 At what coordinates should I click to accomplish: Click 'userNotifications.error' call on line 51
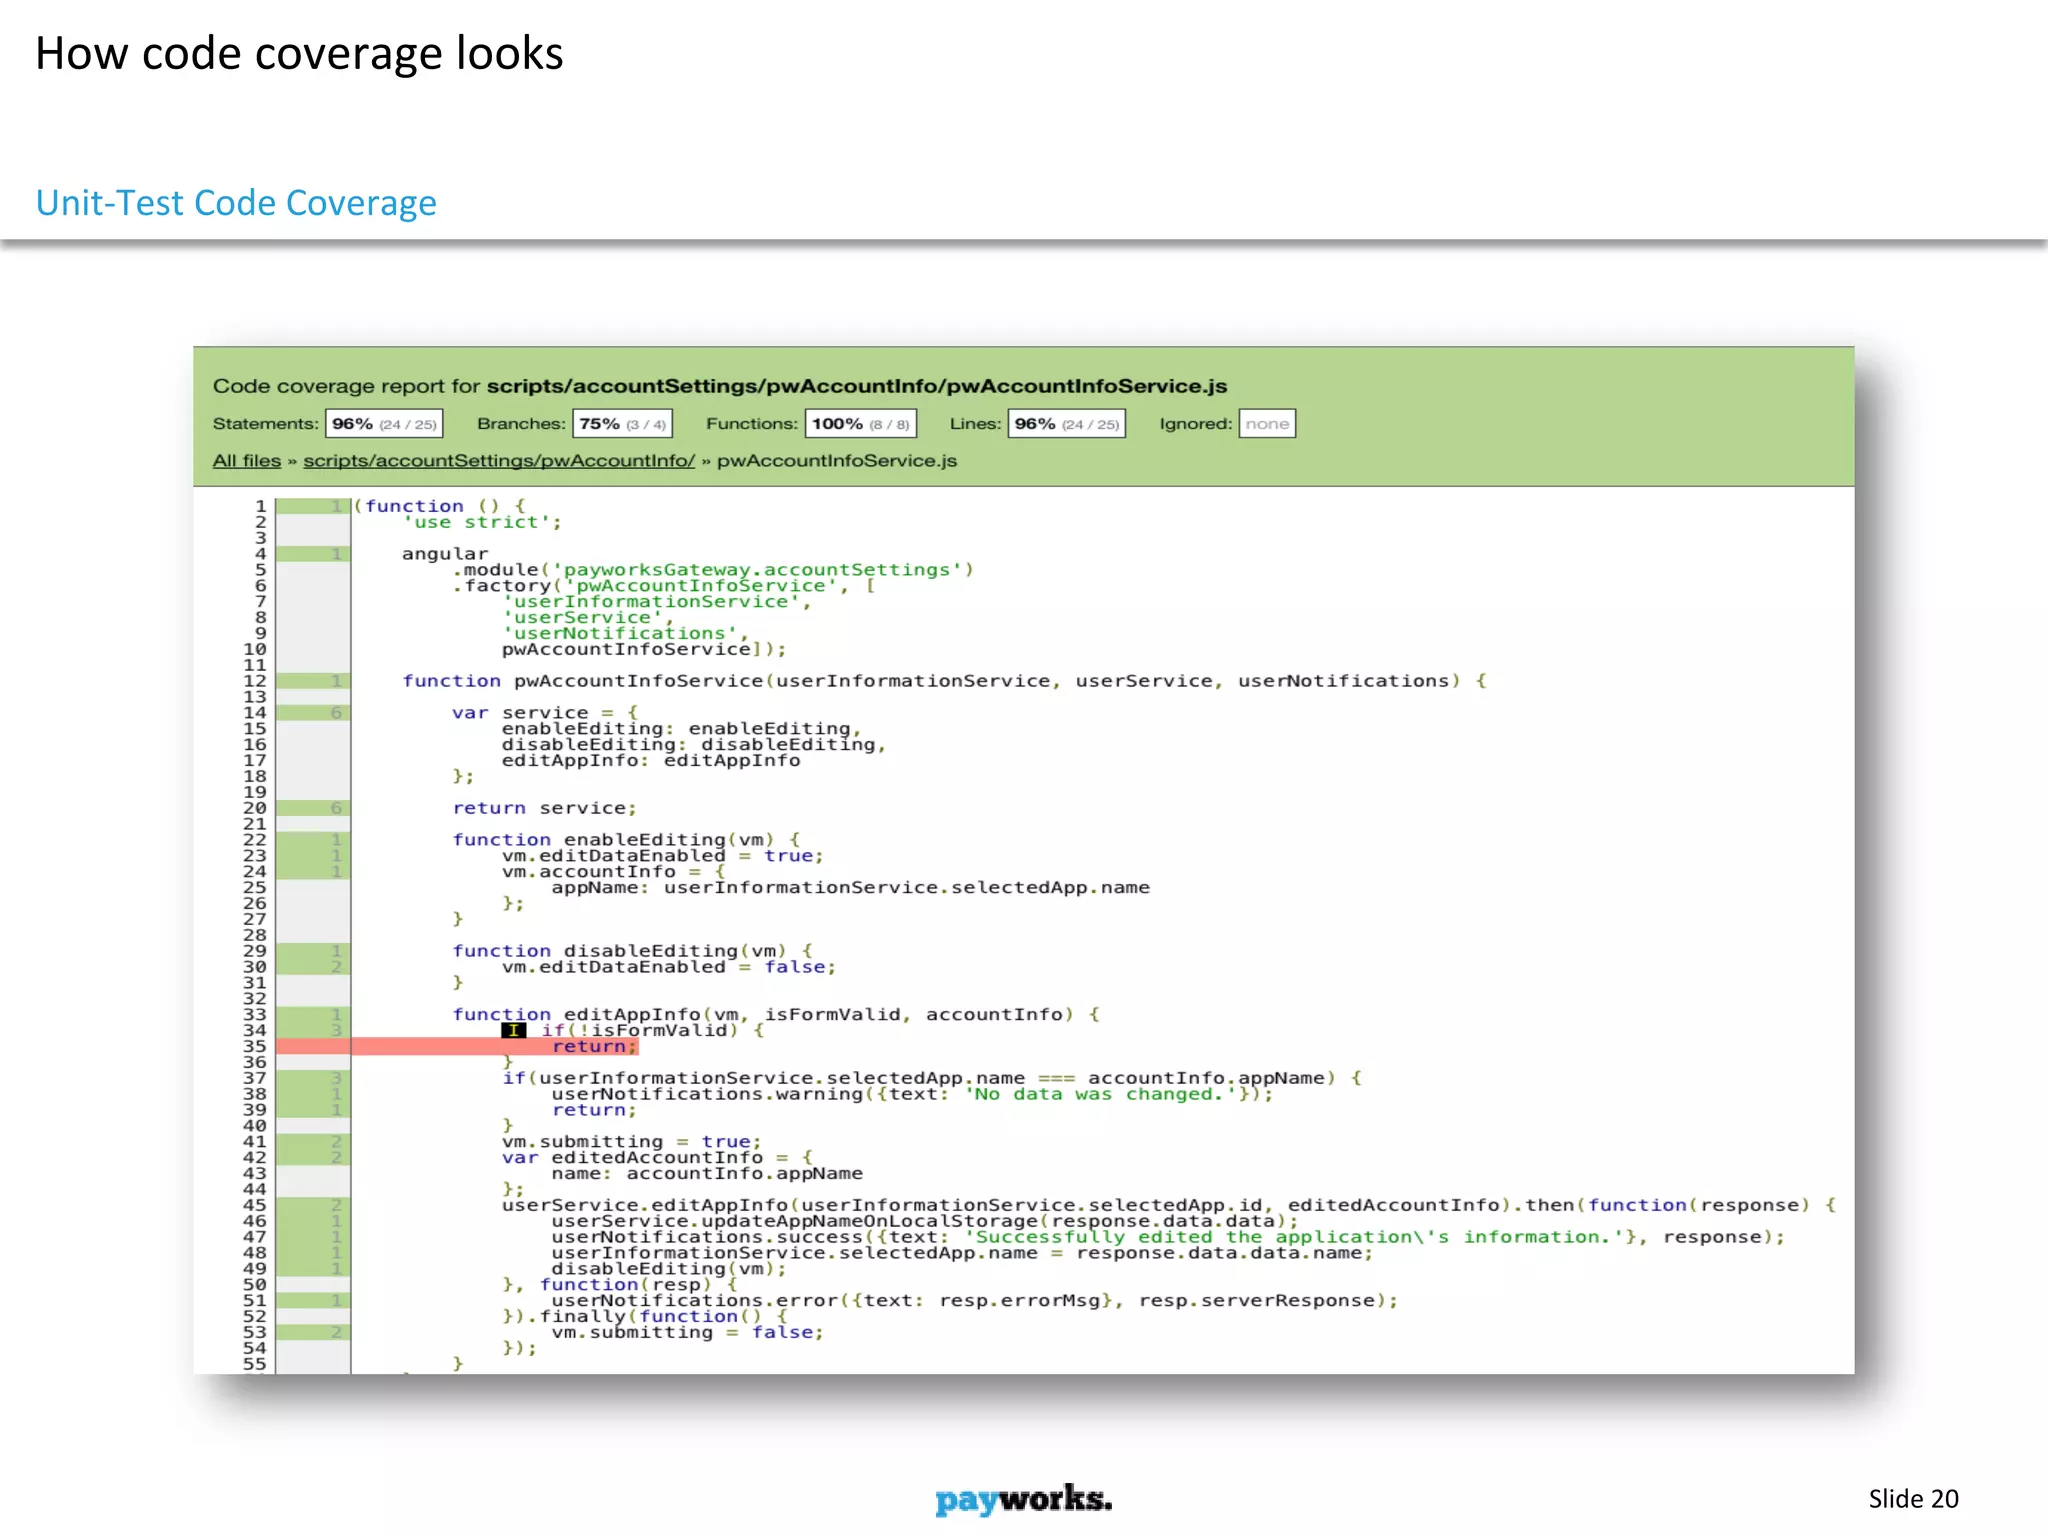point(975,1300)
